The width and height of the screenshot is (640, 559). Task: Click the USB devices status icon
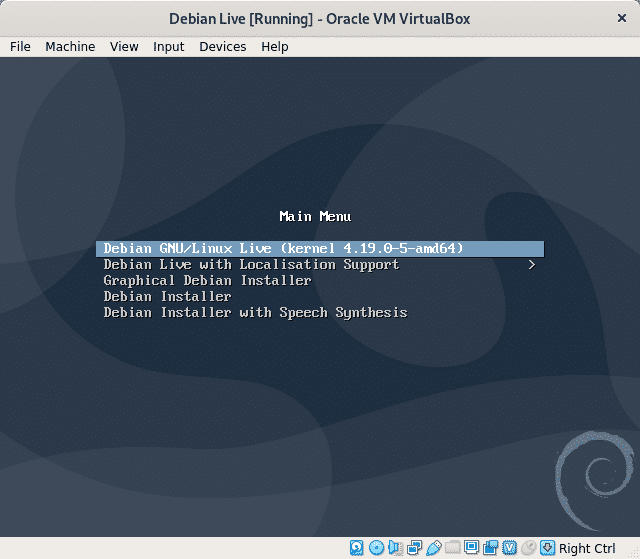(433, 548)
